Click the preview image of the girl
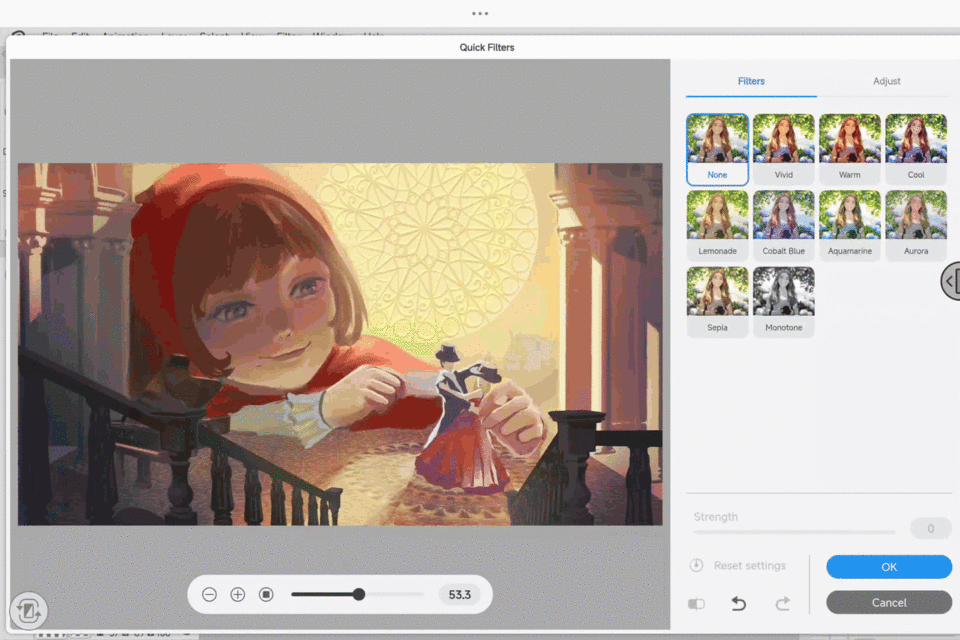The height and width of the screenshot is (640, 960). coord(340,344)
